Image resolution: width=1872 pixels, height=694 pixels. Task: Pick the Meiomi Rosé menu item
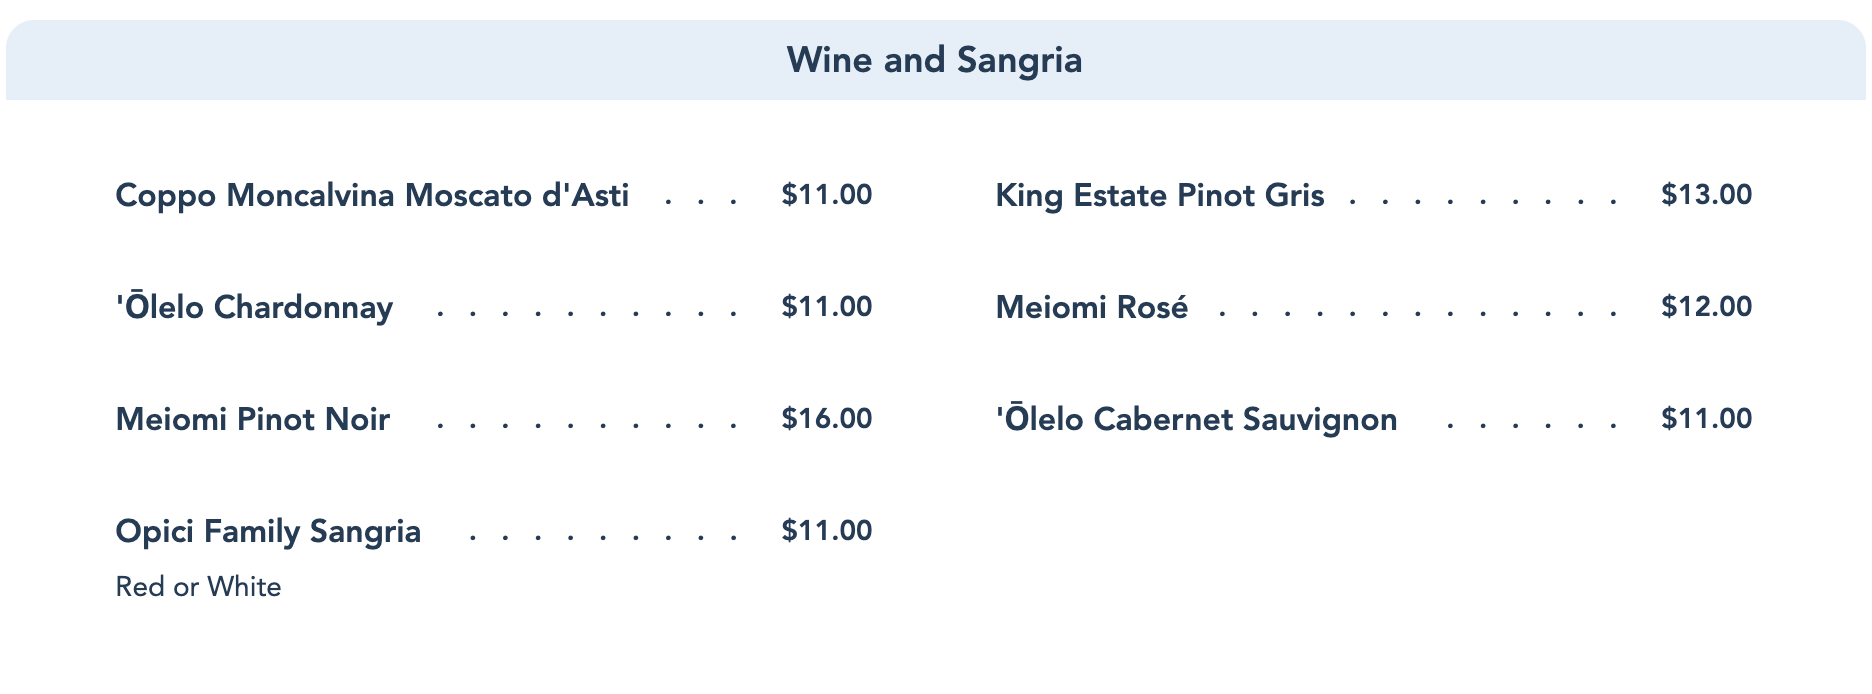pyautogui.click(x=1091, y=307)
